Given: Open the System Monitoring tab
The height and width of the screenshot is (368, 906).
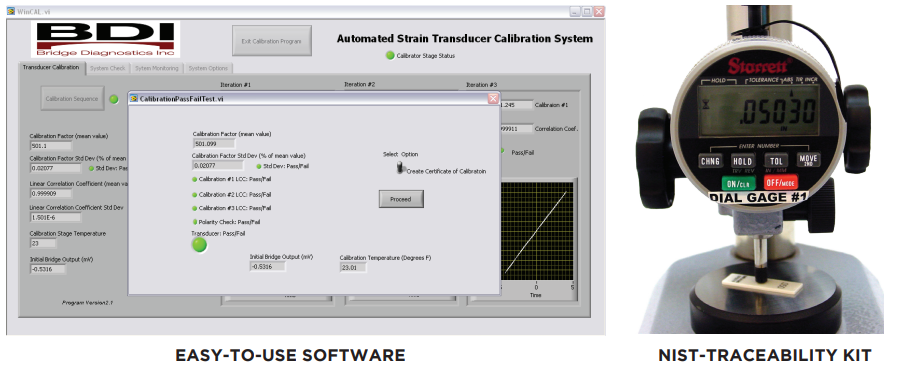Looking at the screenshot, I should pyautogui.click(x=156, y=68).
